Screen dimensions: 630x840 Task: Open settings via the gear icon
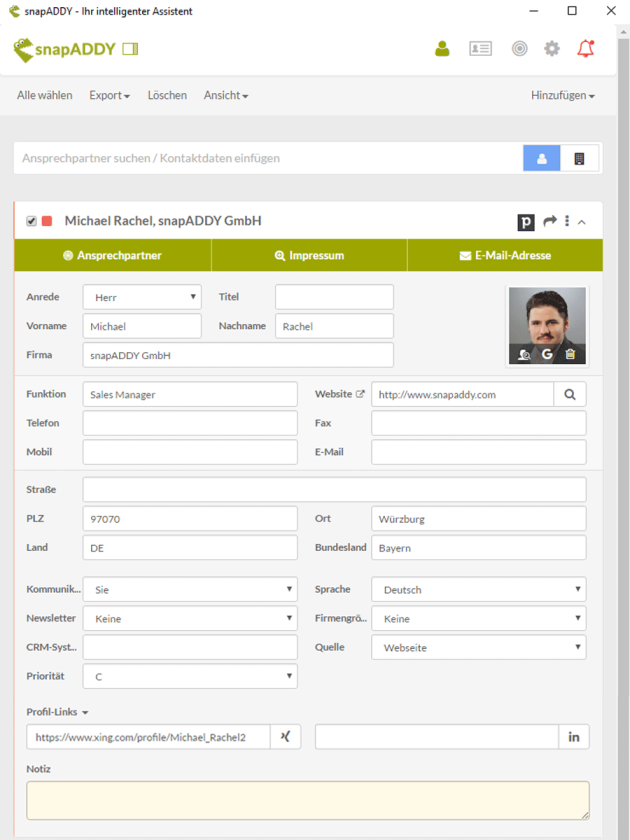pos(552,48)
